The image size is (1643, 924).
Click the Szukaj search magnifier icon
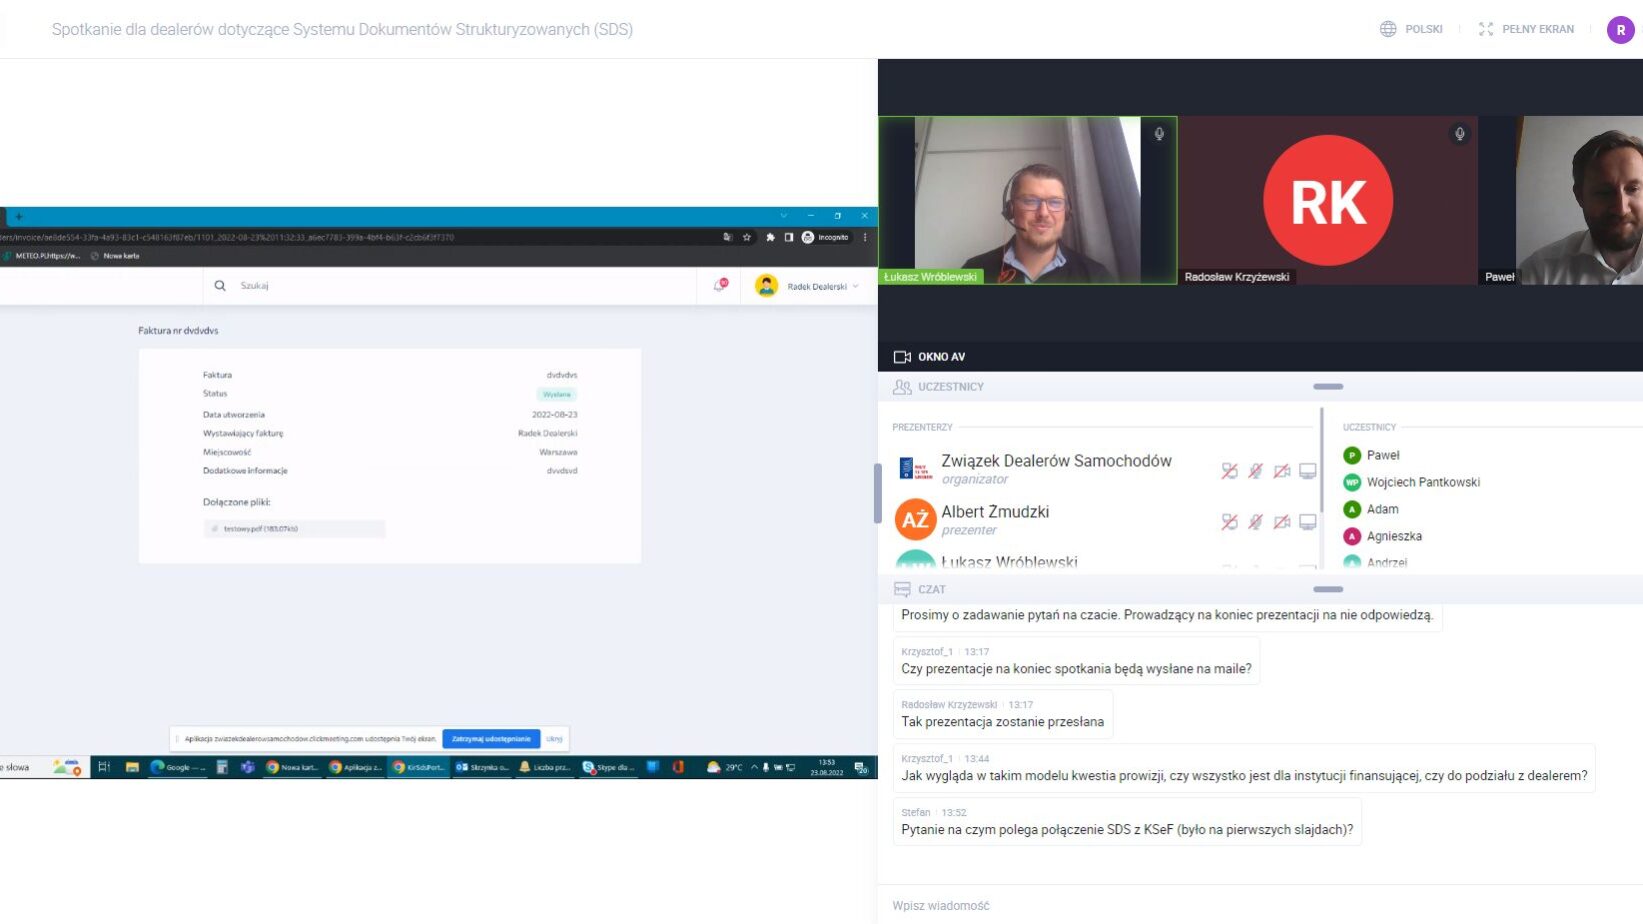(x=220, y=286)
